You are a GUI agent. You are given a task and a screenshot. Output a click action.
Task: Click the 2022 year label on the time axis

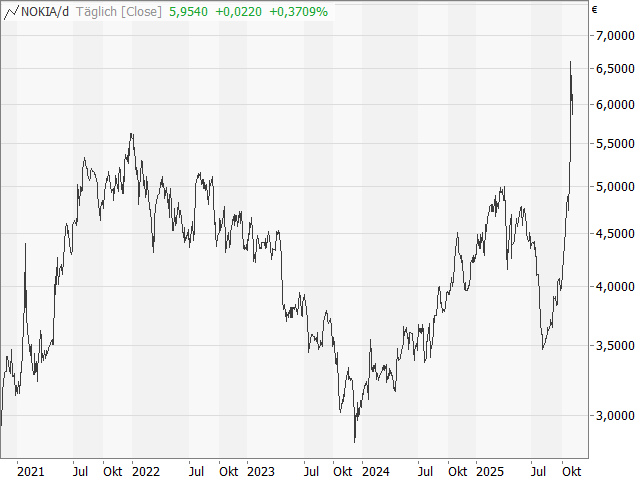point(146,471)
